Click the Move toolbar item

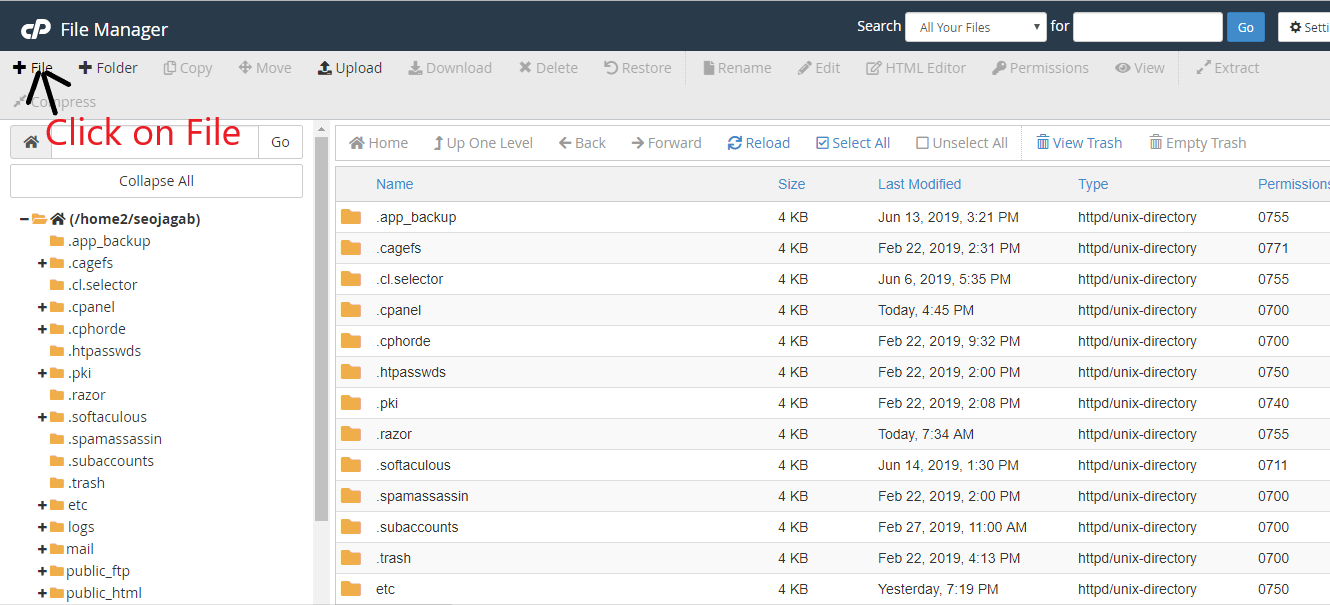(x=265, y=68)
